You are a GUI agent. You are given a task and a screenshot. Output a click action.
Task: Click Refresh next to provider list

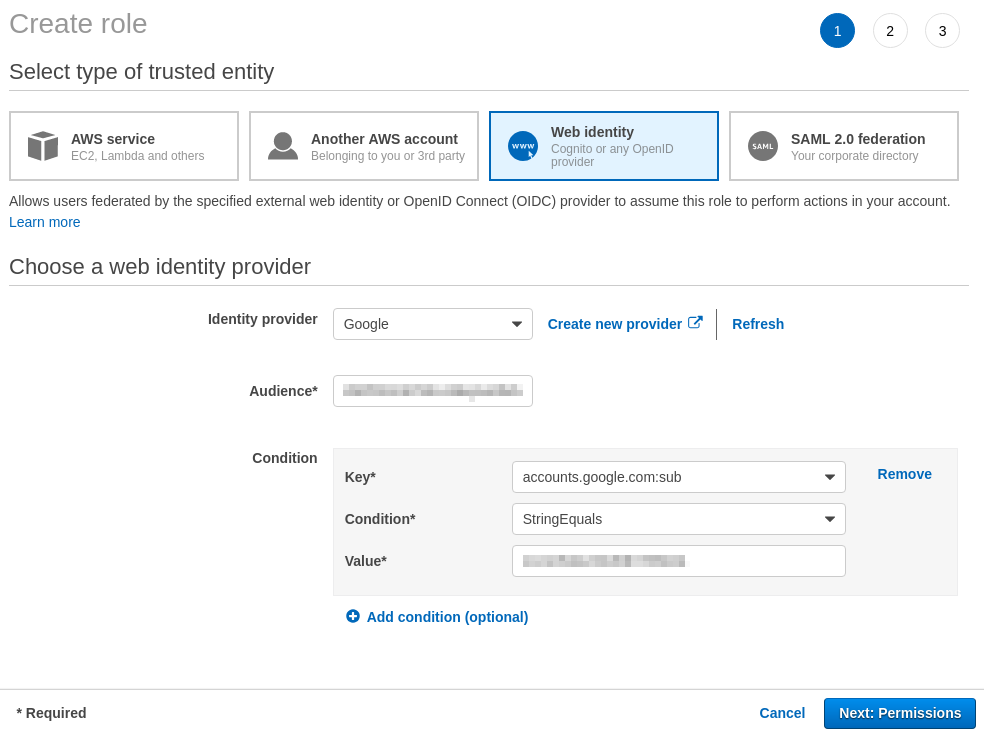[758, 324]
